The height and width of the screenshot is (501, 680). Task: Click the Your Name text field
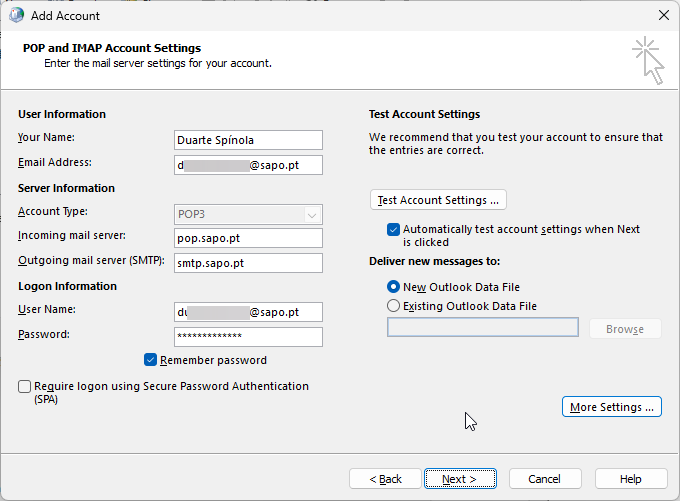(x=248, y=140)
